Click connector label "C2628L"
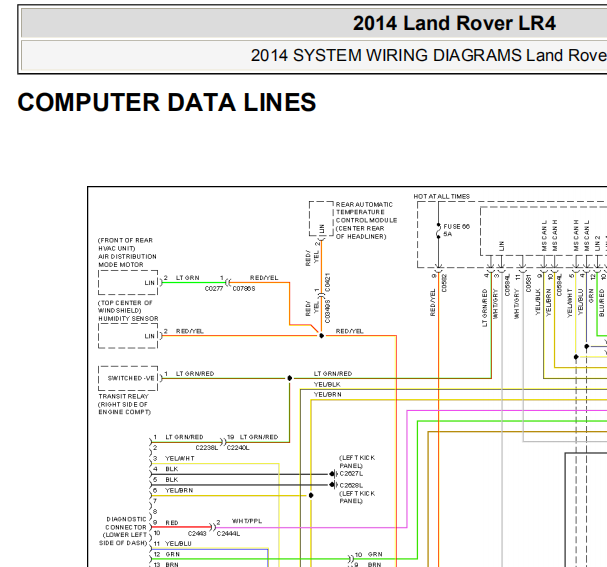The image size is (607, 567). 351,485
